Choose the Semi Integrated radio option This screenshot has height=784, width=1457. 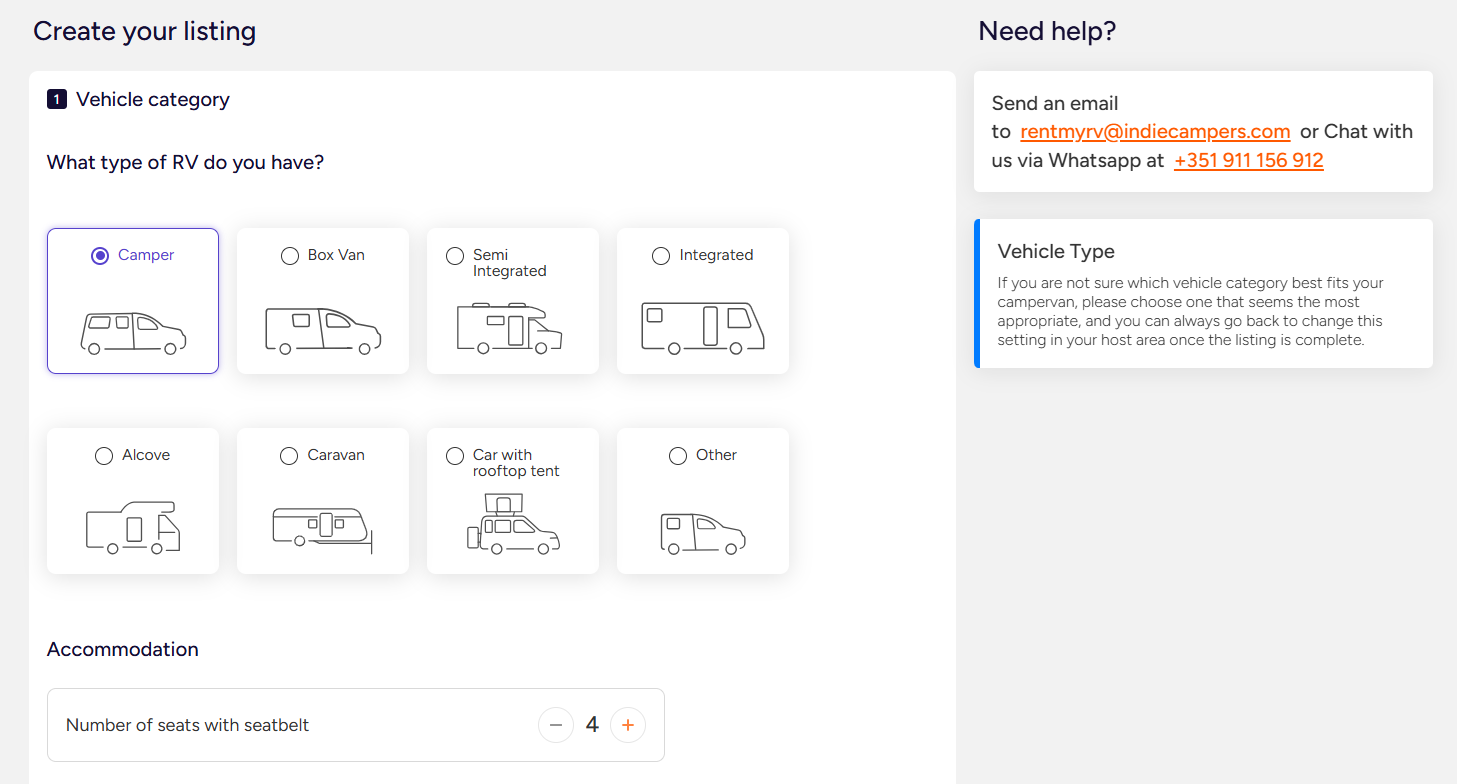(x=455, y=256)
